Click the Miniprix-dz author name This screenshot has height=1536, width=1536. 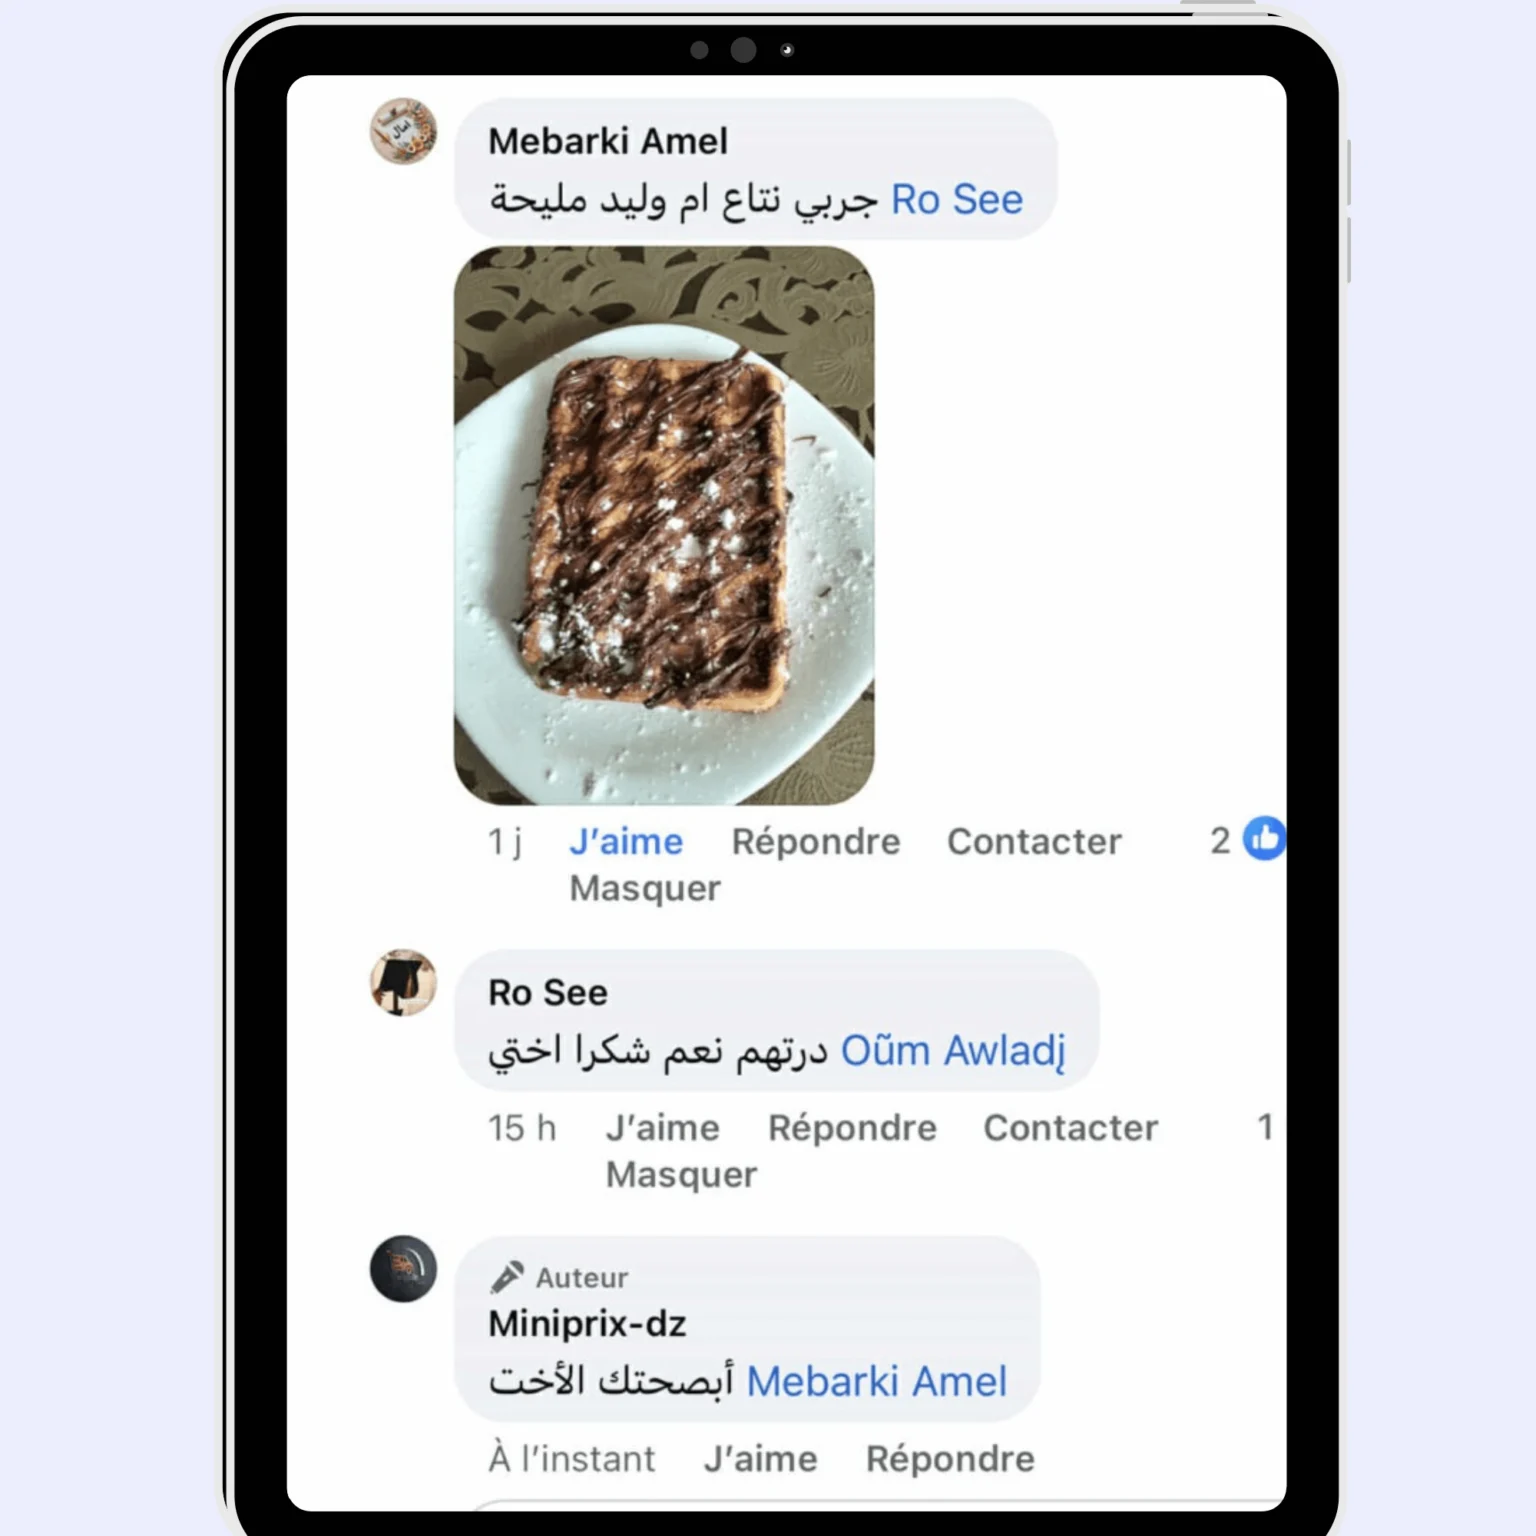pyautogui.click(x=587, y=1324)
